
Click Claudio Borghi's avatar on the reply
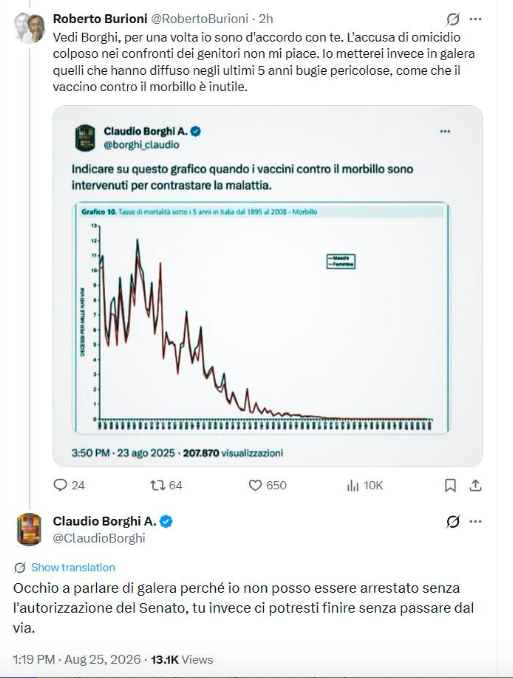[29, 529]
